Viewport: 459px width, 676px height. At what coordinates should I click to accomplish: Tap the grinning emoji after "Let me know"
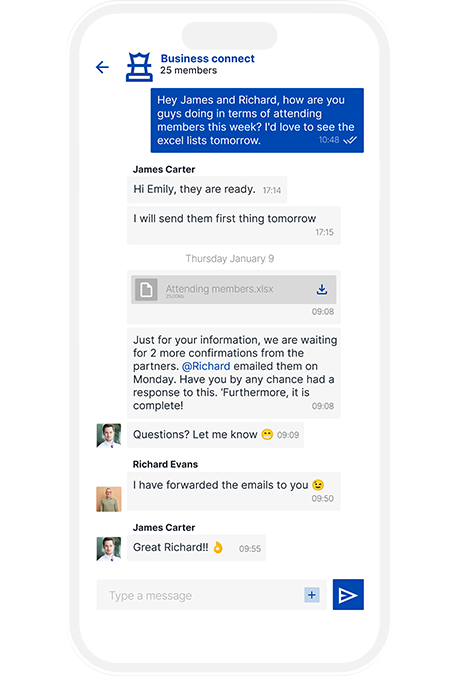tap(267, 435)
